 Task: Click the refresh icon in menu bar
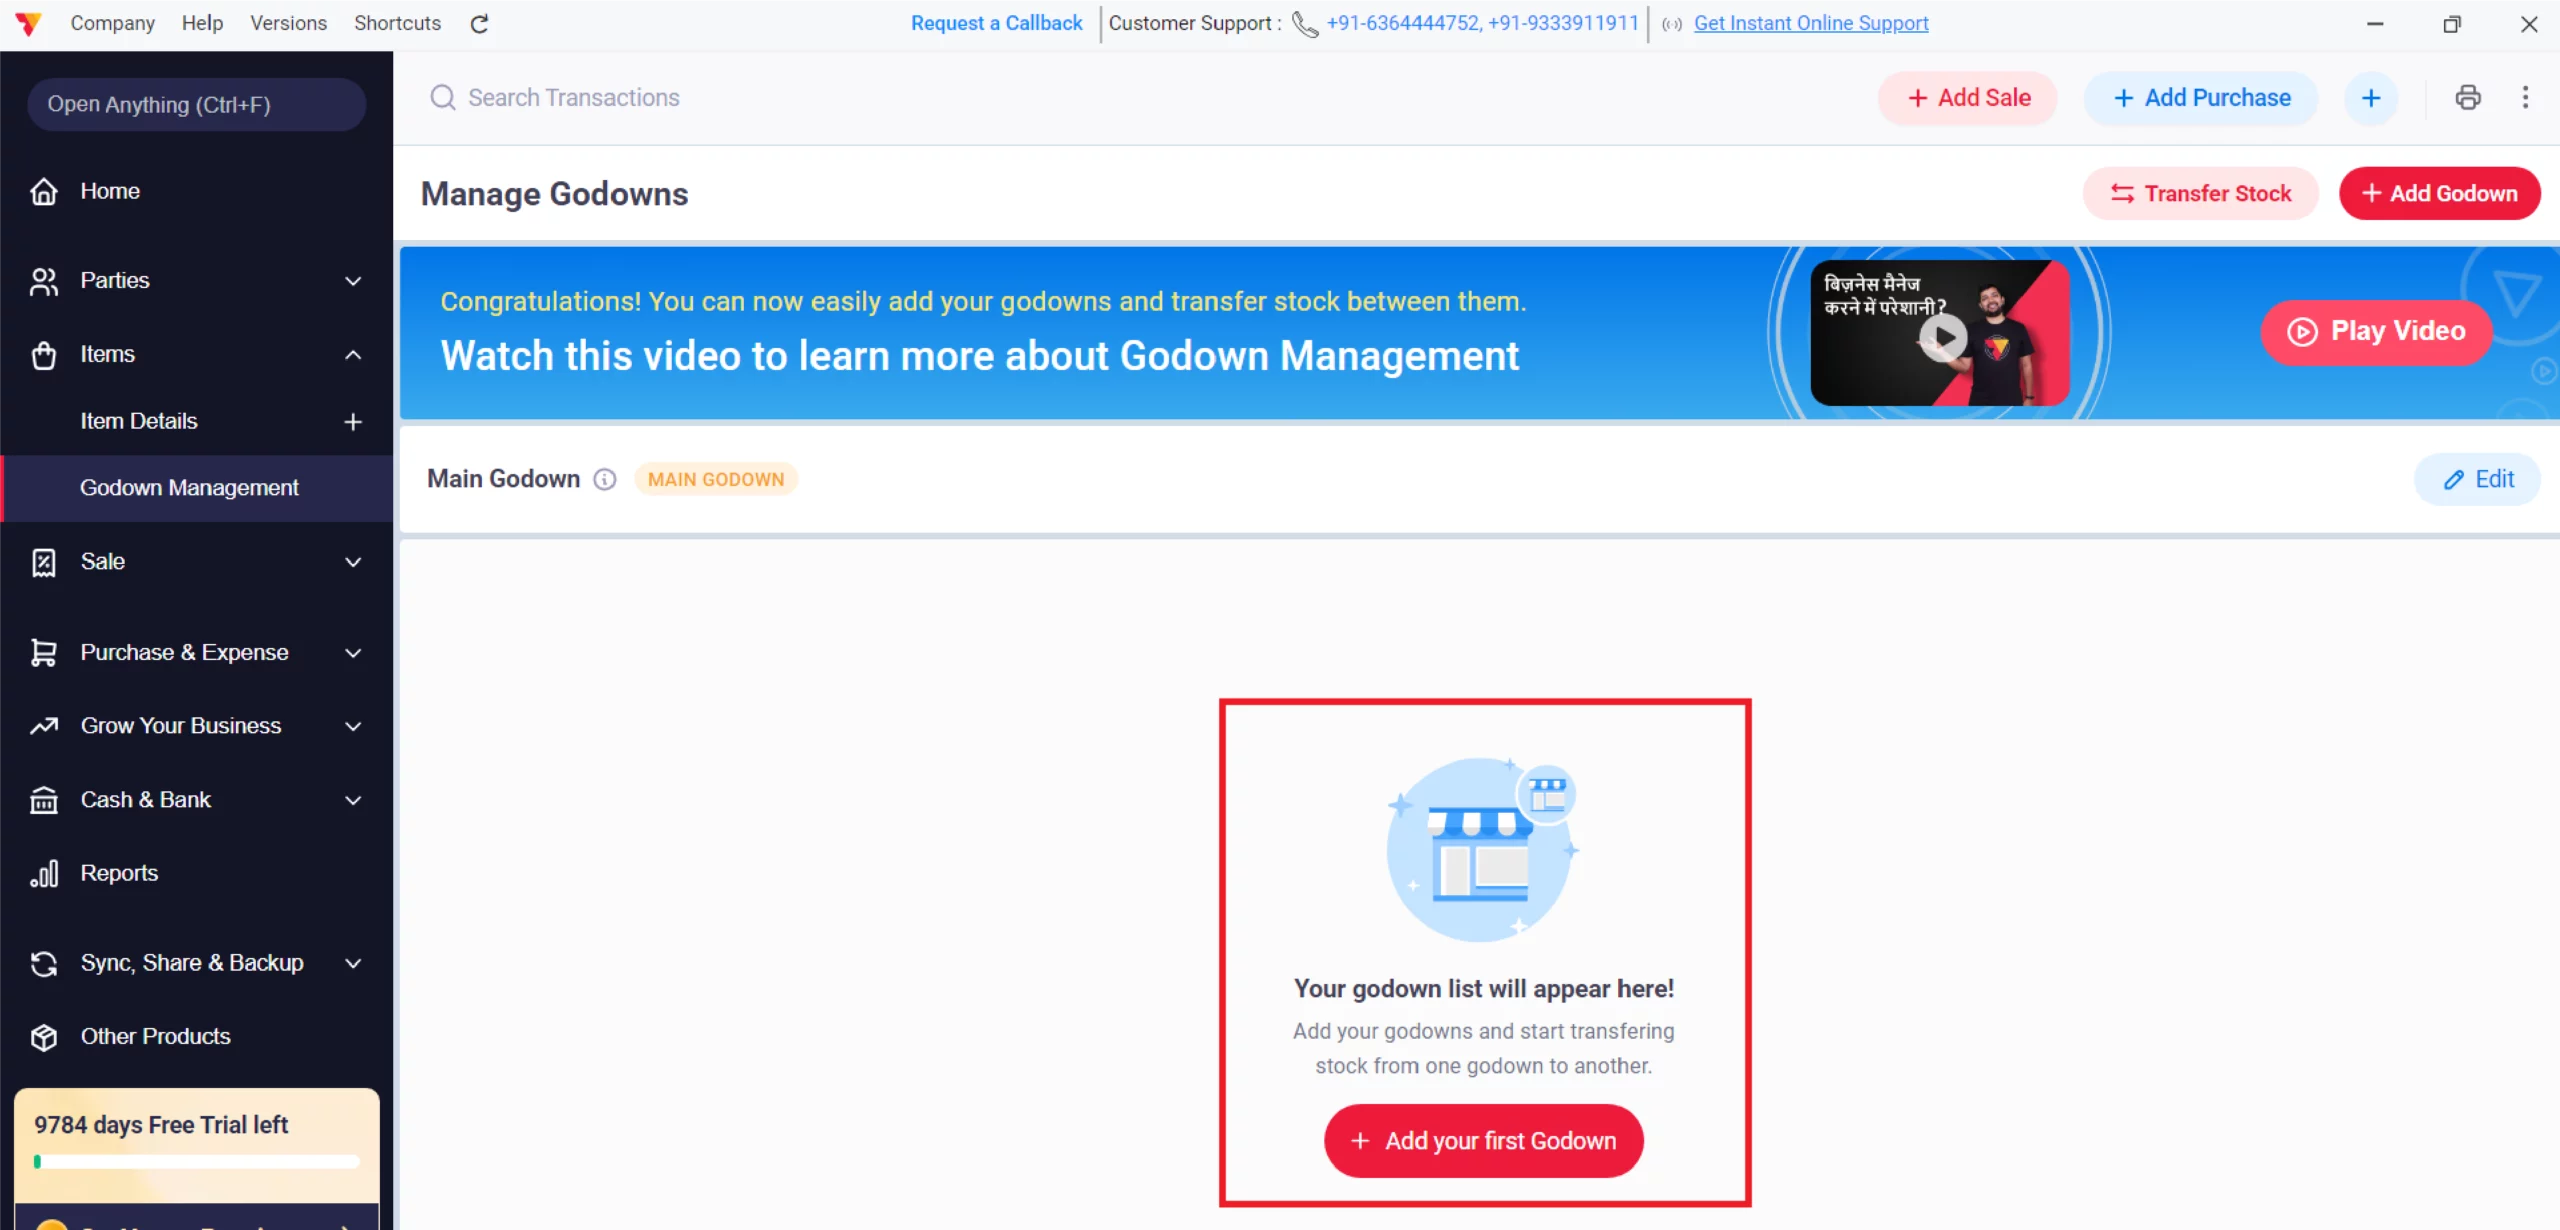click(x=479, y=23)
